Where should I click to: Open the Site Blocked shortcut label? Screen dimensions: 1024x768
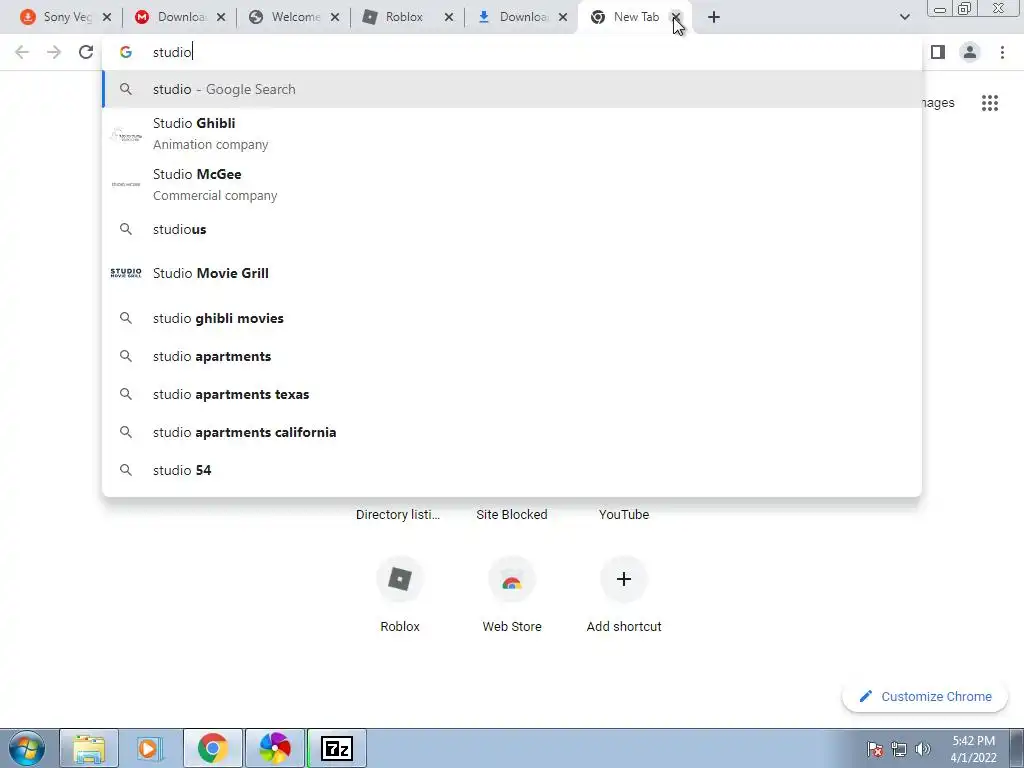pos(512,515)
